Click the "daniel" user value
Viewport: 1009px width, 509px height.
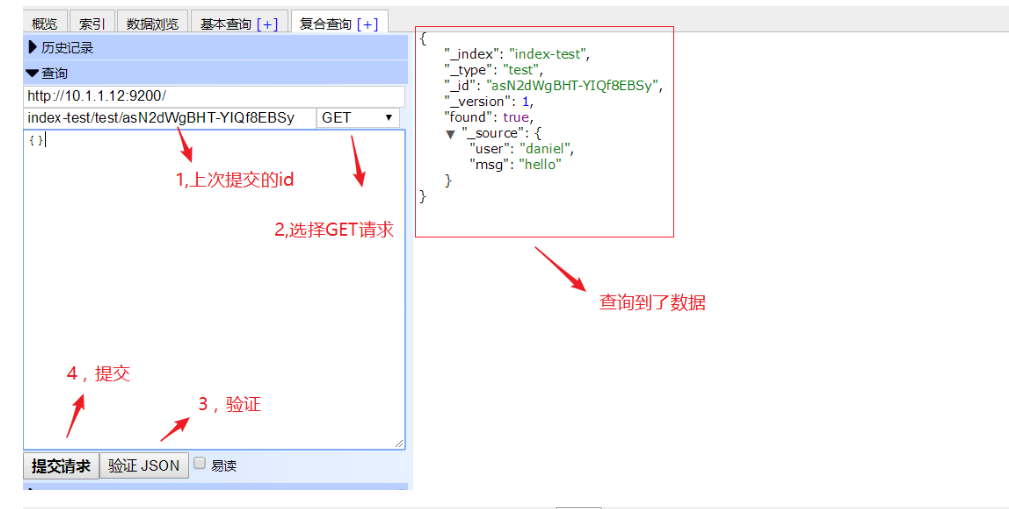545,149
